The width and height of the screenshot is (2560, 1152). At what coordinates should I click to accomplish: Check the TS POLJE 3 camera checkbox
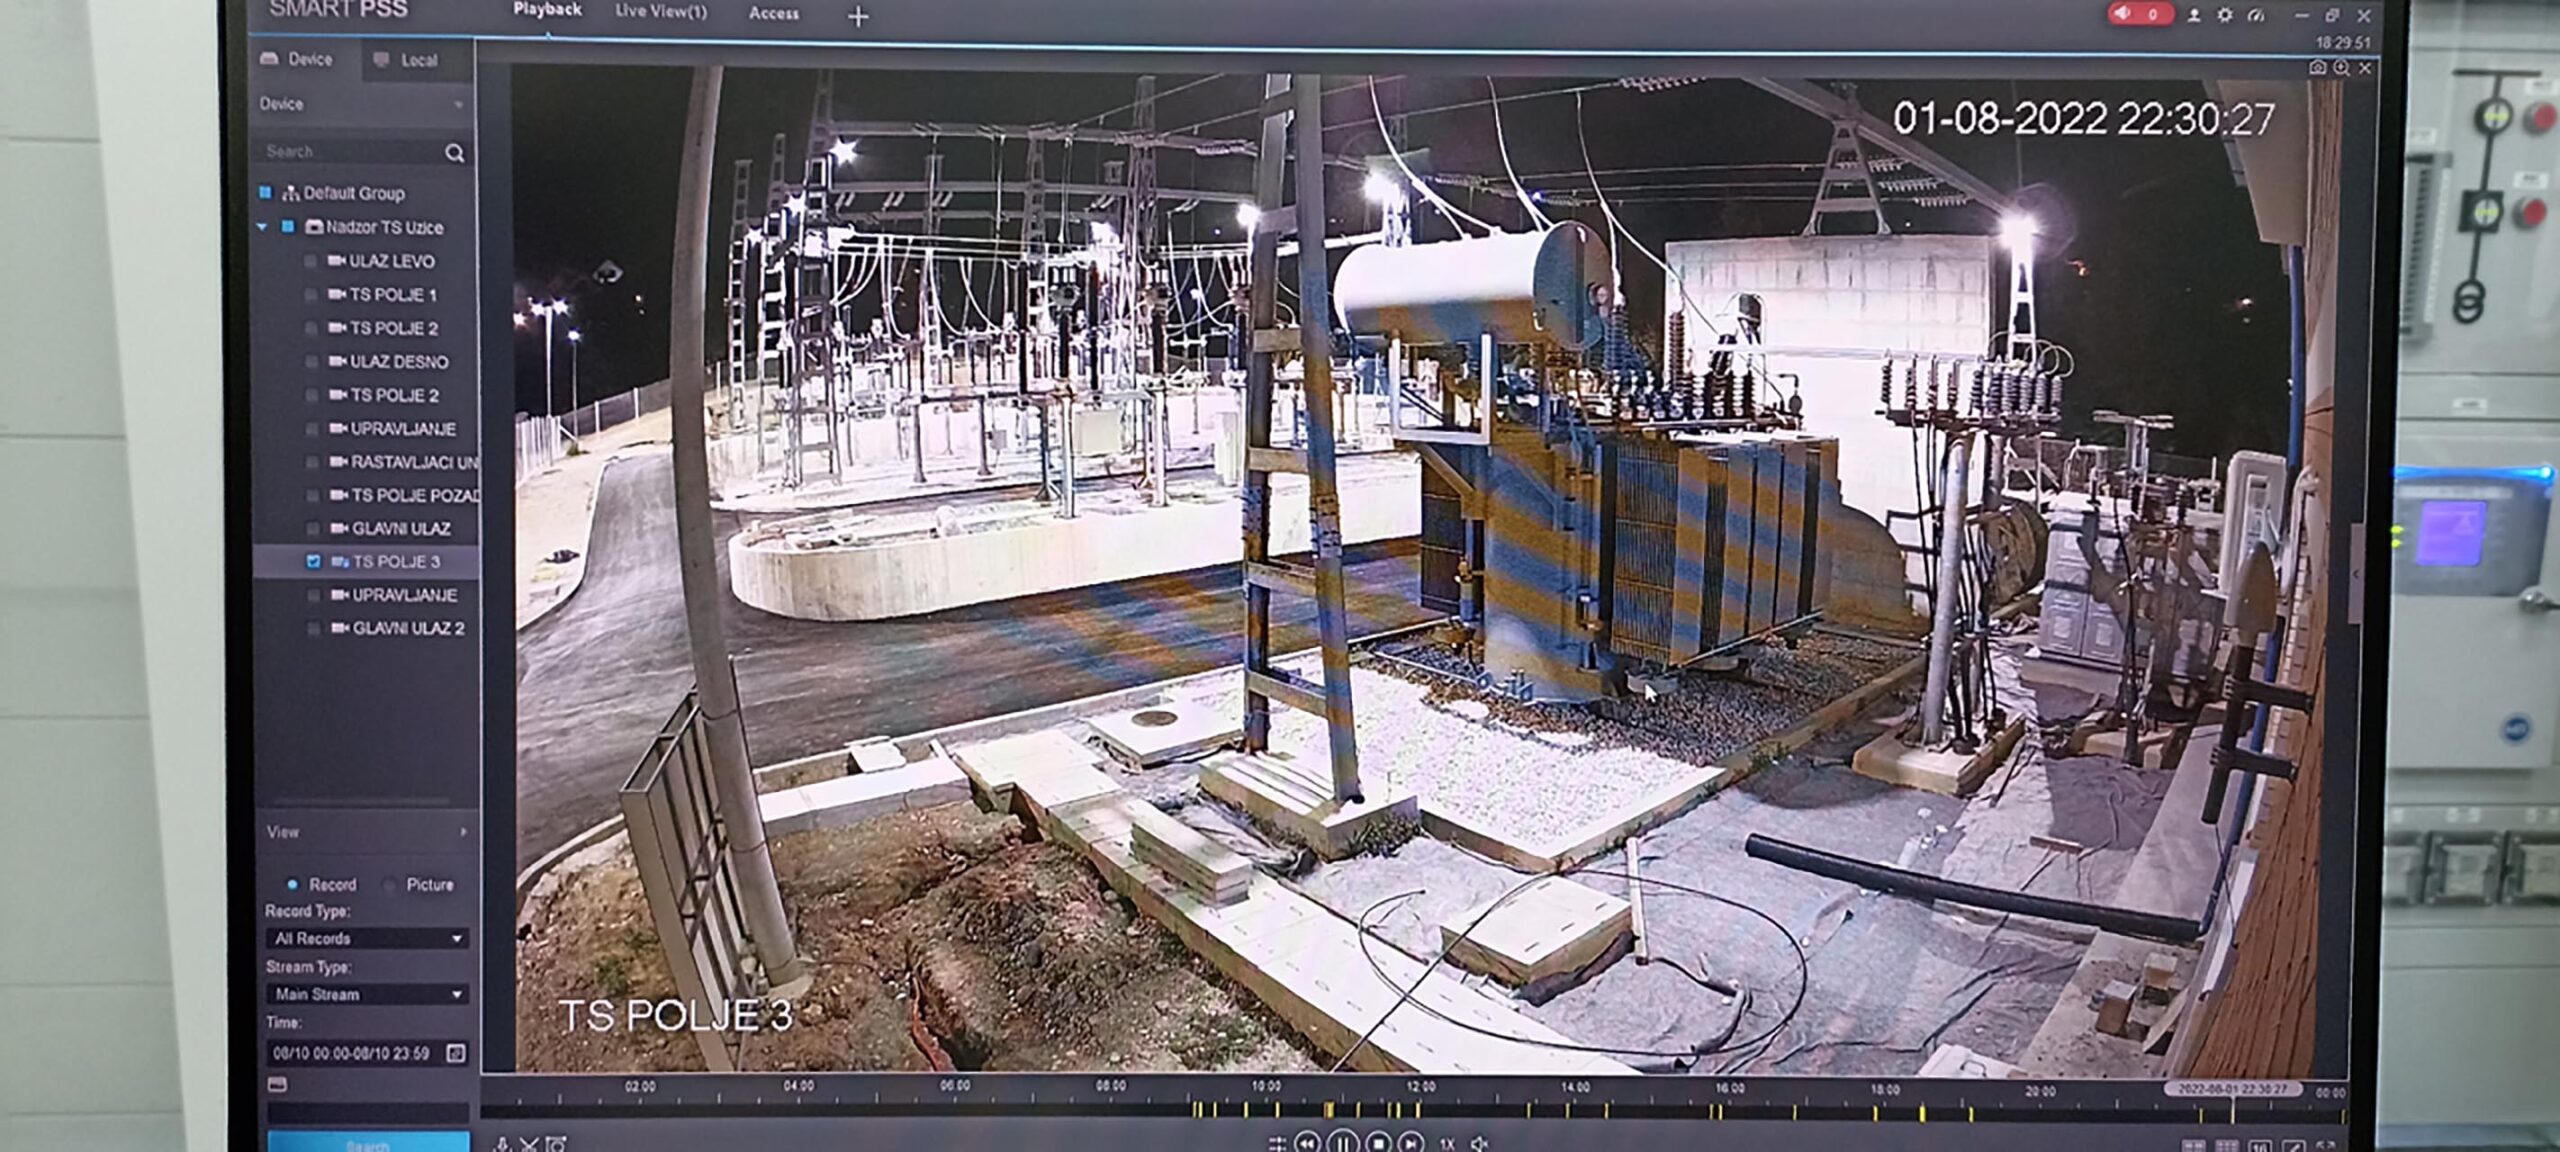tap(313, 562)
